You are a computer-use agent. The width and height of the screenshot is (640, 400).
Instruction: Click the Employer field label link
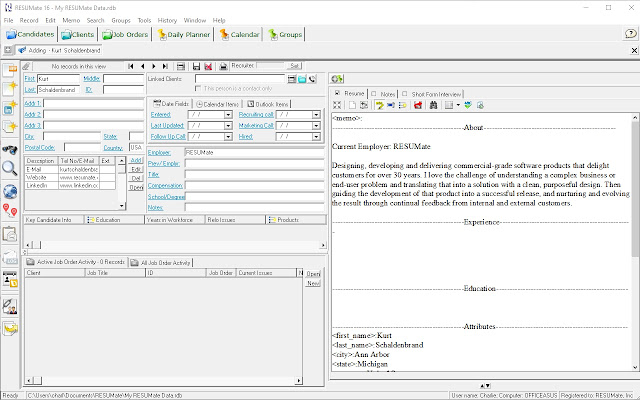159,153
